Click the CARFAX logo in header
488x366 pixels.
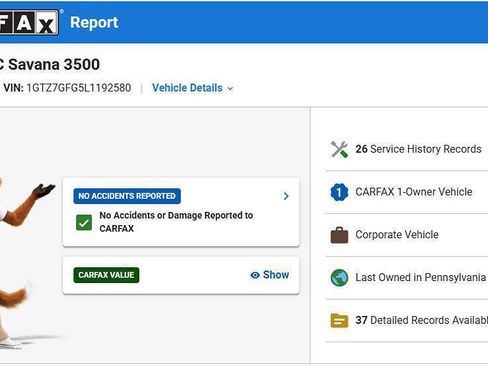[29, 23]
